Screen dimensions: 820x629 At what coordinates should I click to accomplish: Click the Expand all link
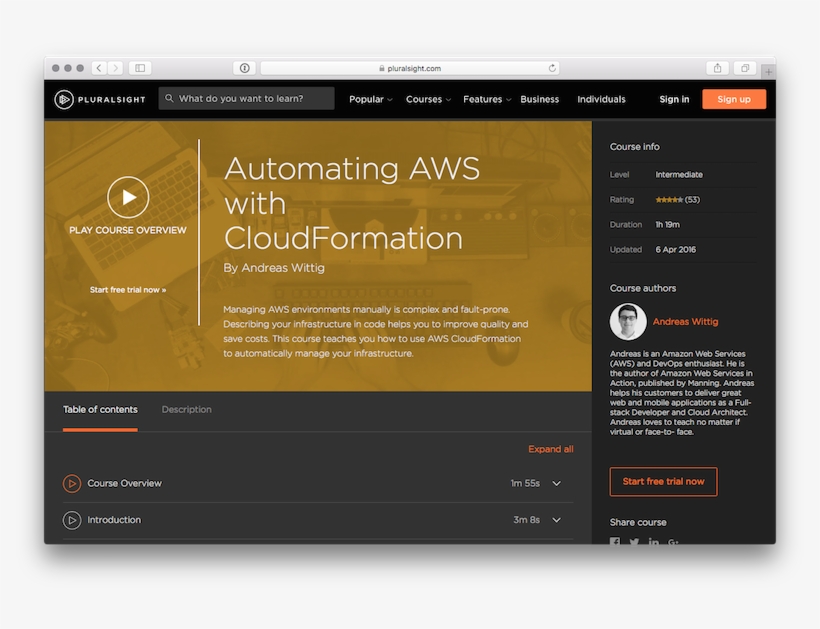click(x=551, y=449)
